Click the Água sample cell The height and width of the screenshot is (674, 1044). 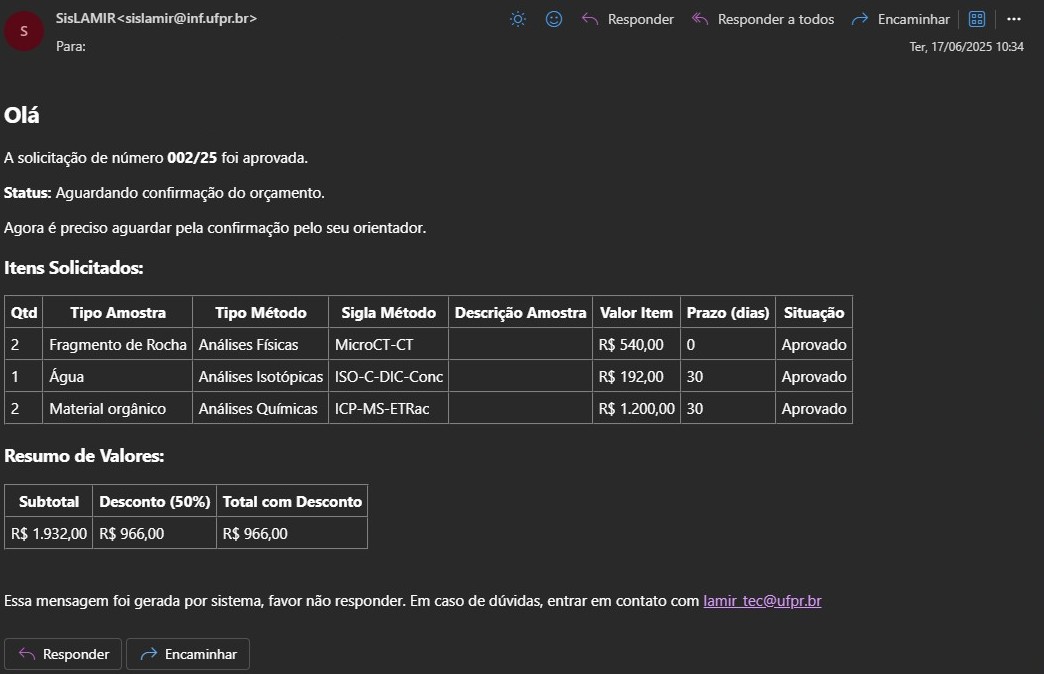(x=118, y=377)
